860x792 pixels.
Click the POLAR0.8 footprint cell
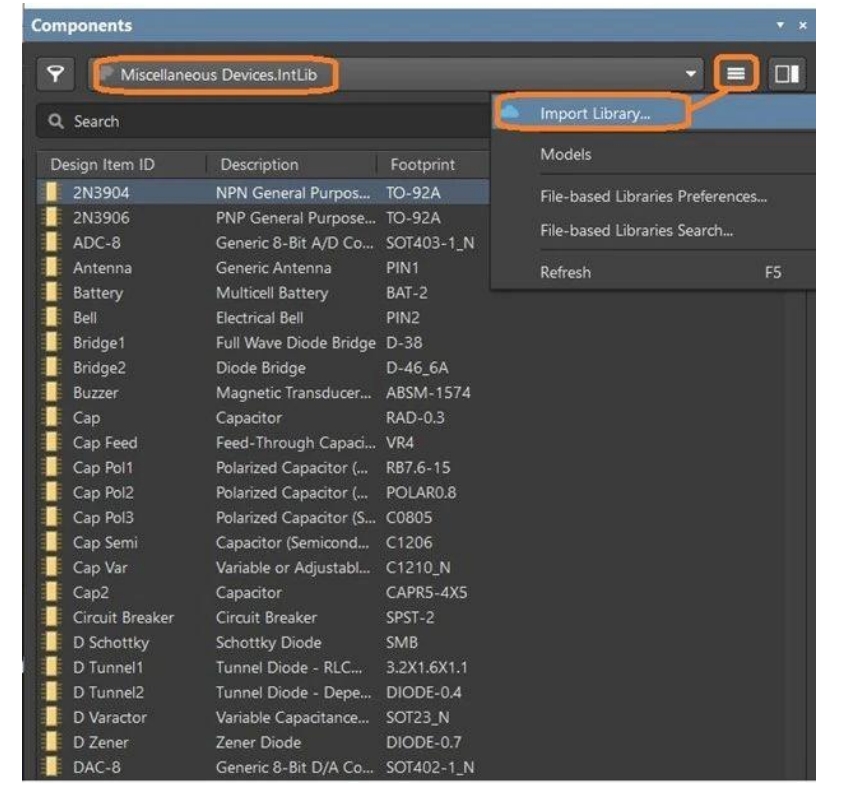[x=421, y=493]
